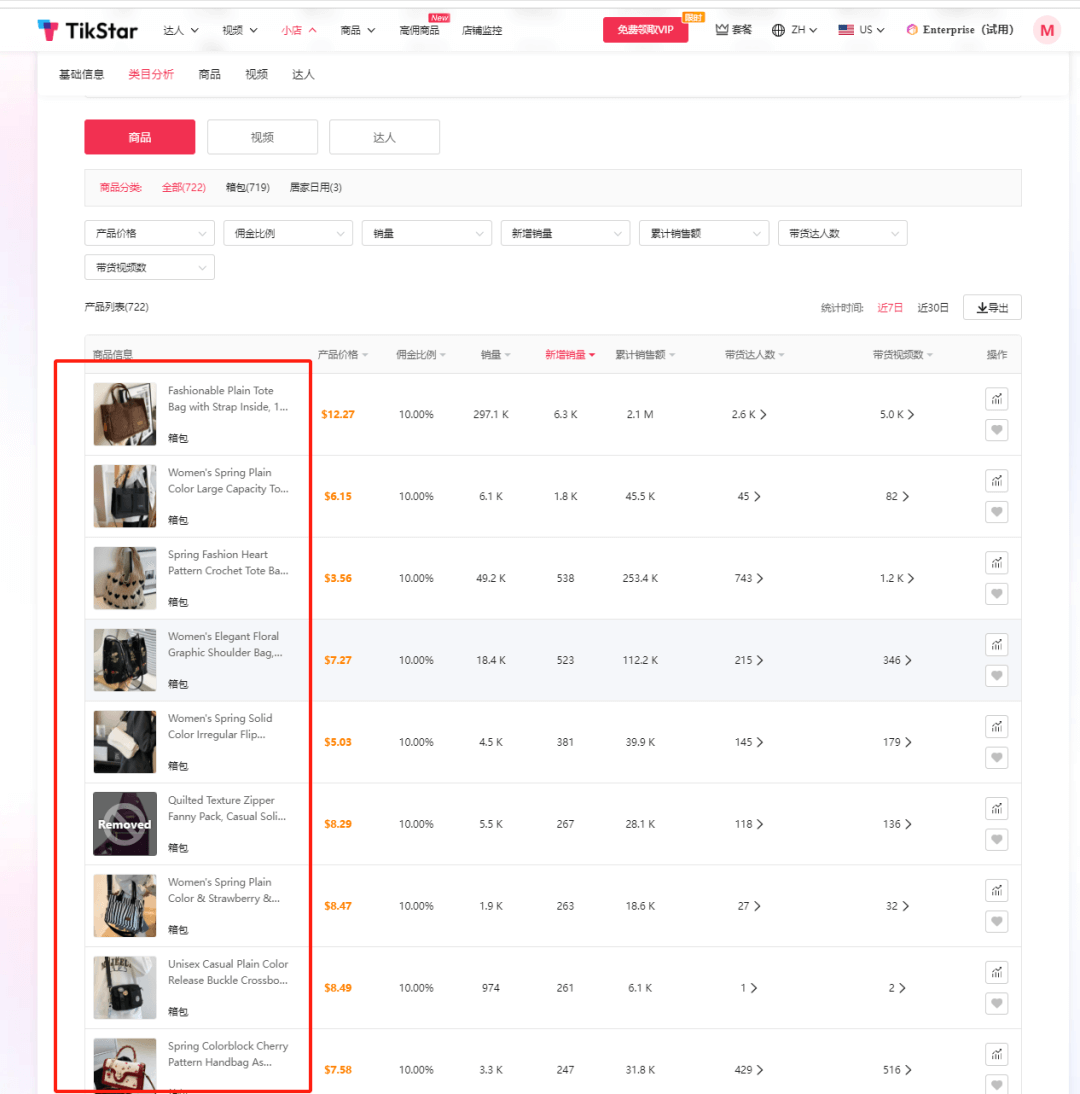Switch to the 视频 tab
This screenshot has height=1094, width=1080.
[x=262, y=137]
